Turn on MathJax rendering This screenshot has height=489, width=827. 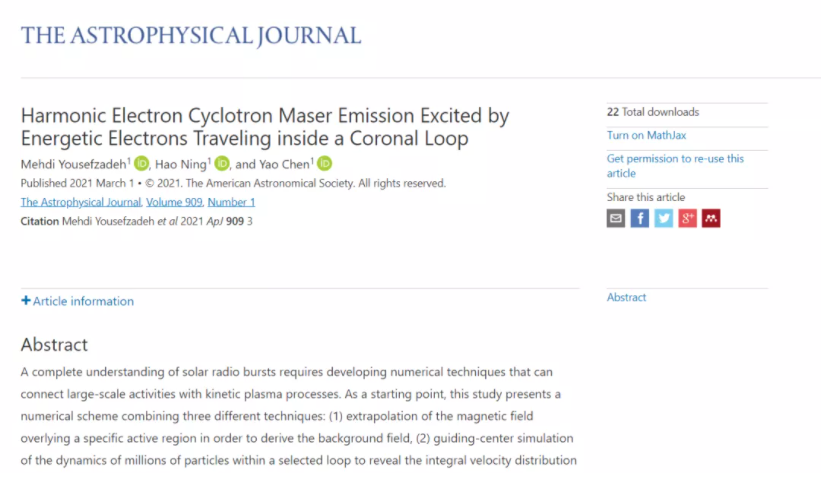646,135
